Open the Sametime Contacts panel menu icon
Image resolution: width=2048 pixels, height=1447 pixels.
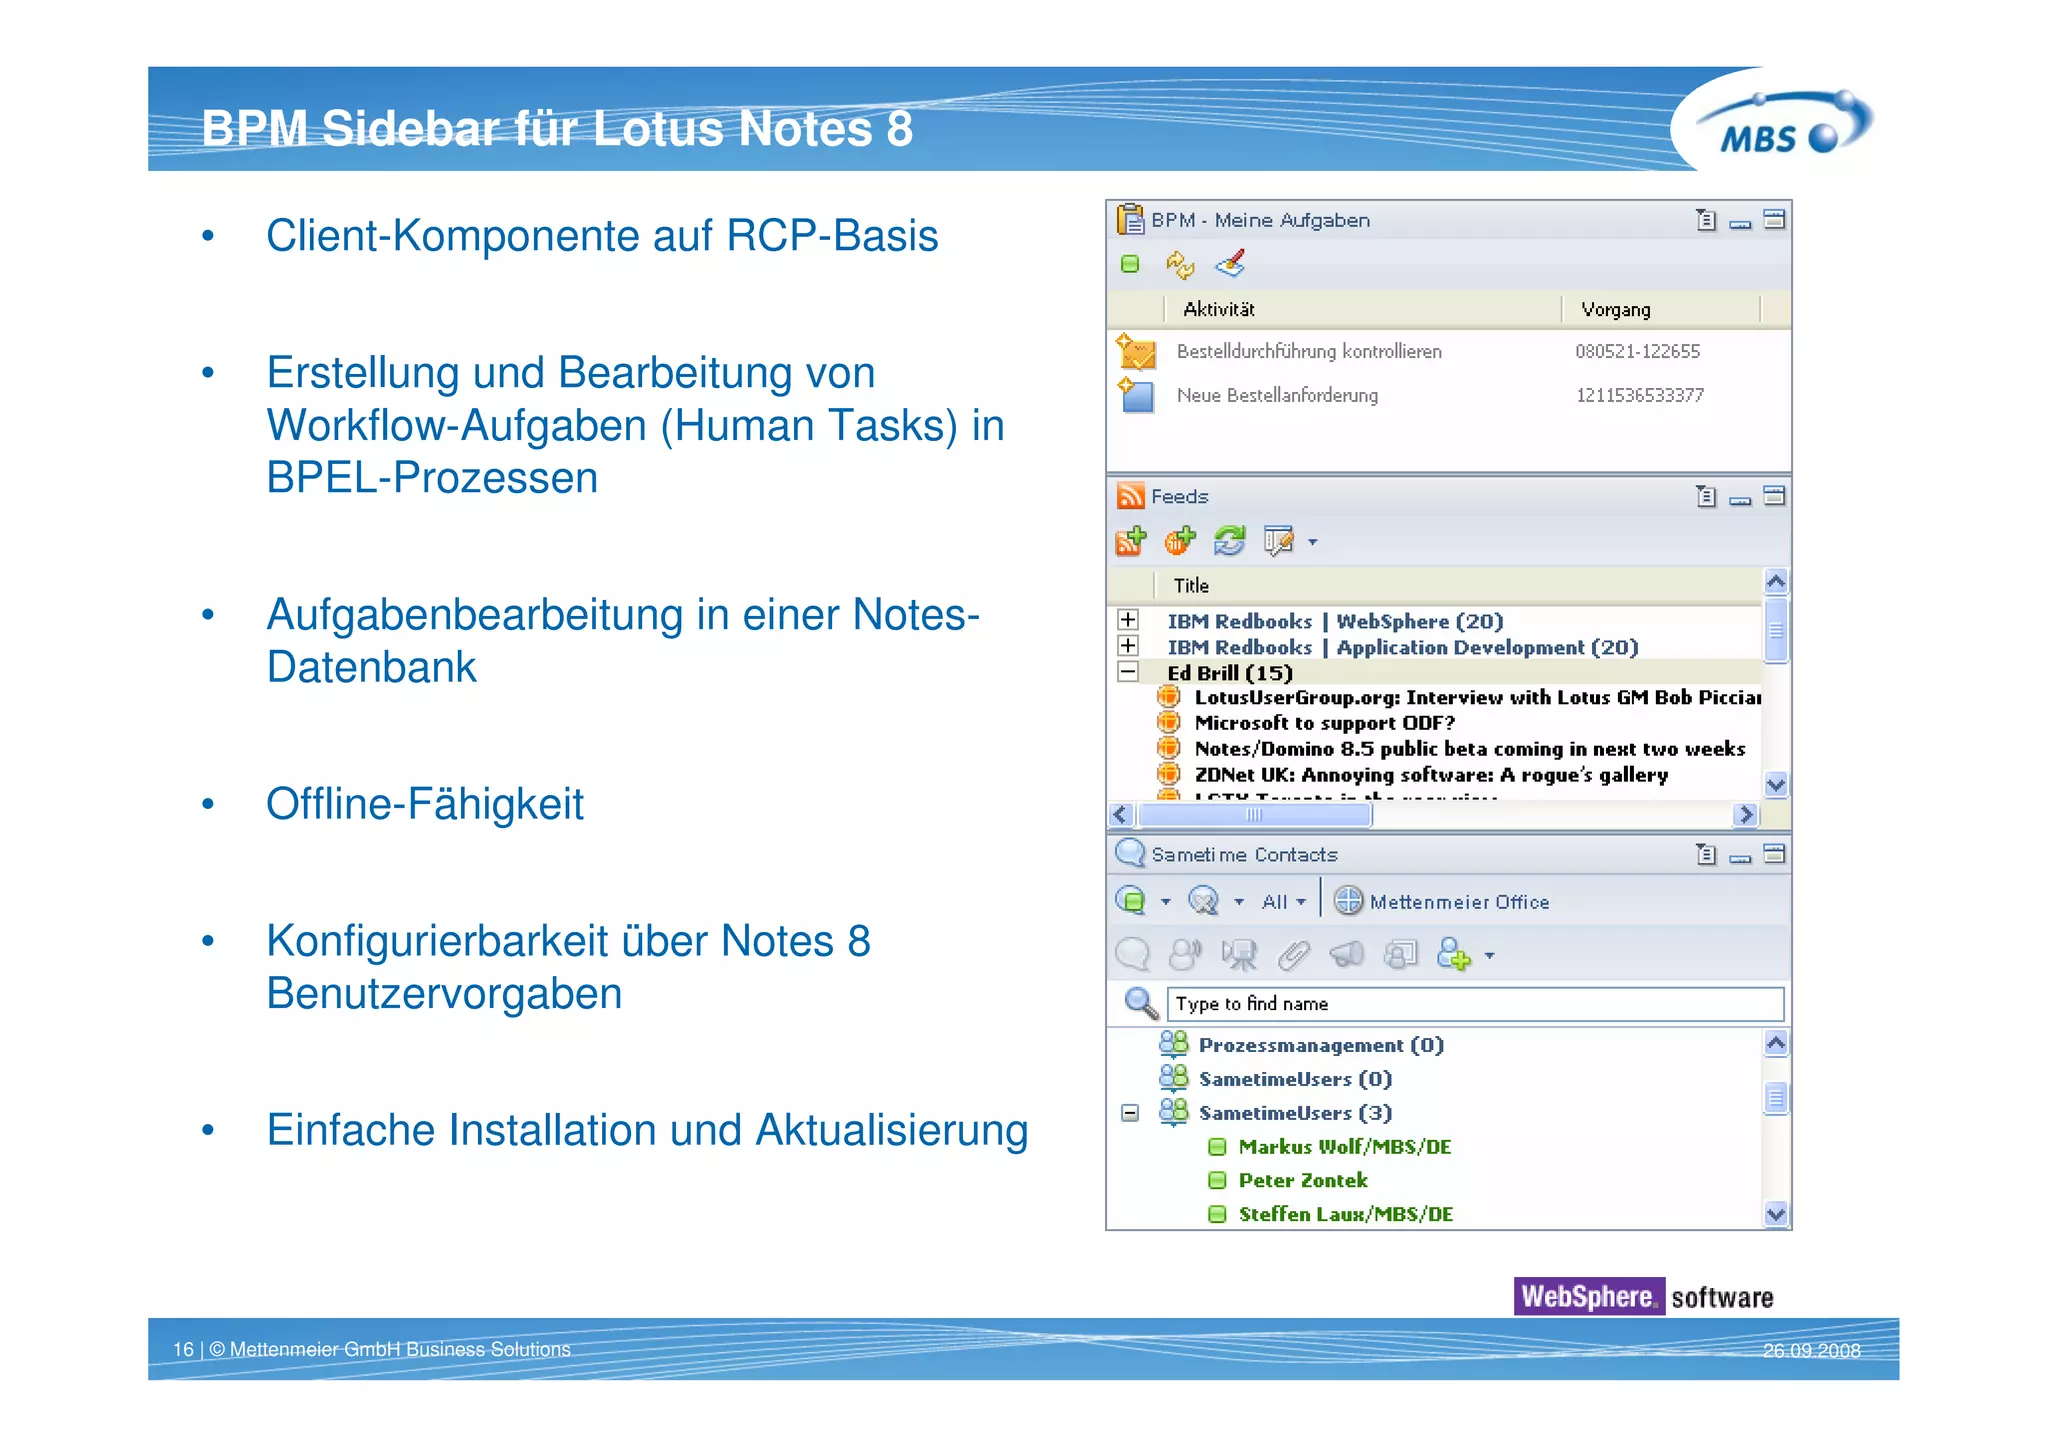1706,854
